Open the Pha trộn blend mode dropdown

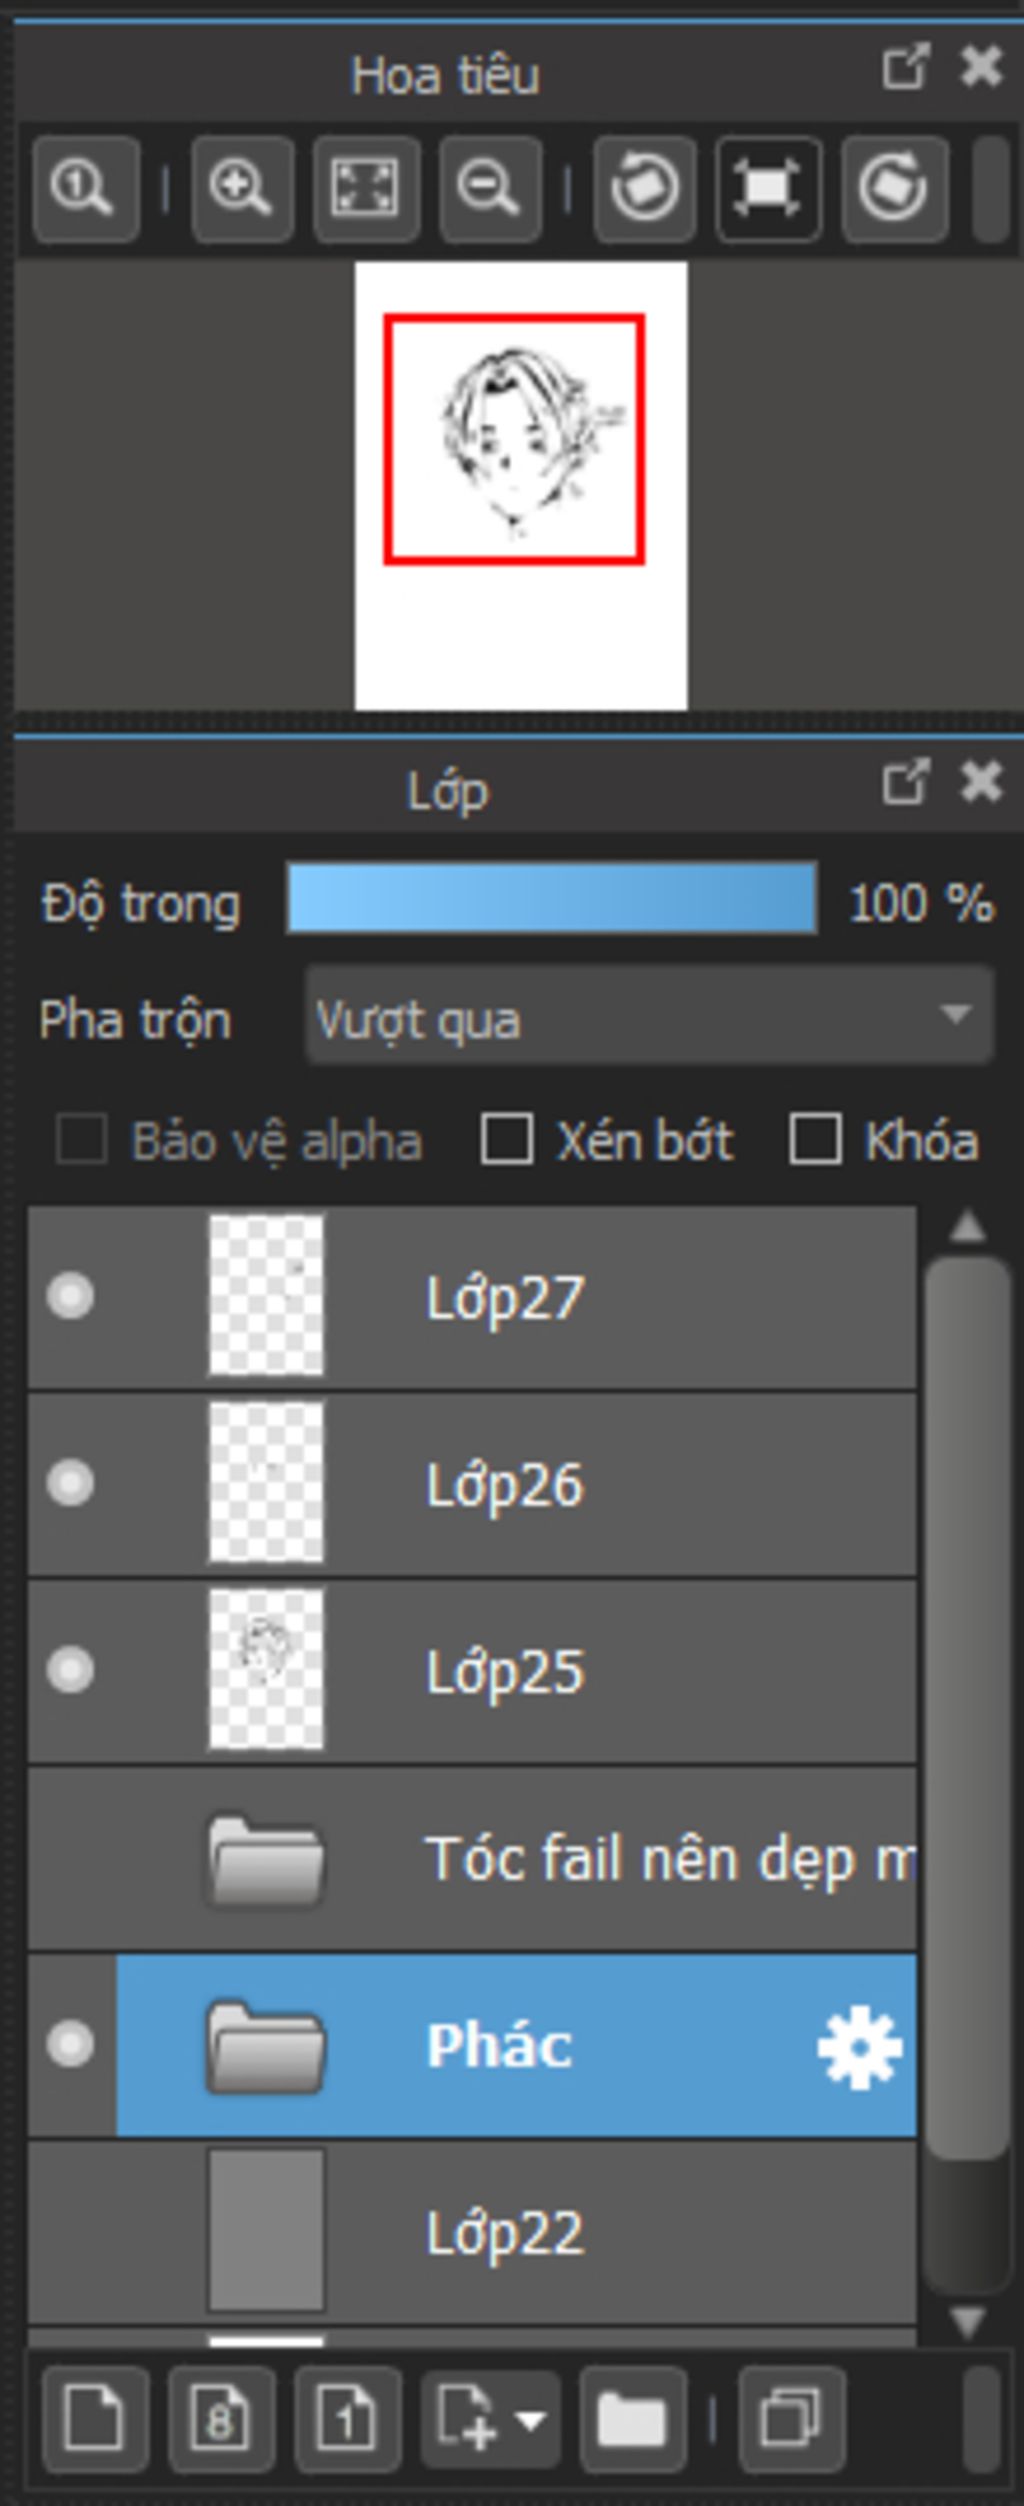tap(649, 1020)
